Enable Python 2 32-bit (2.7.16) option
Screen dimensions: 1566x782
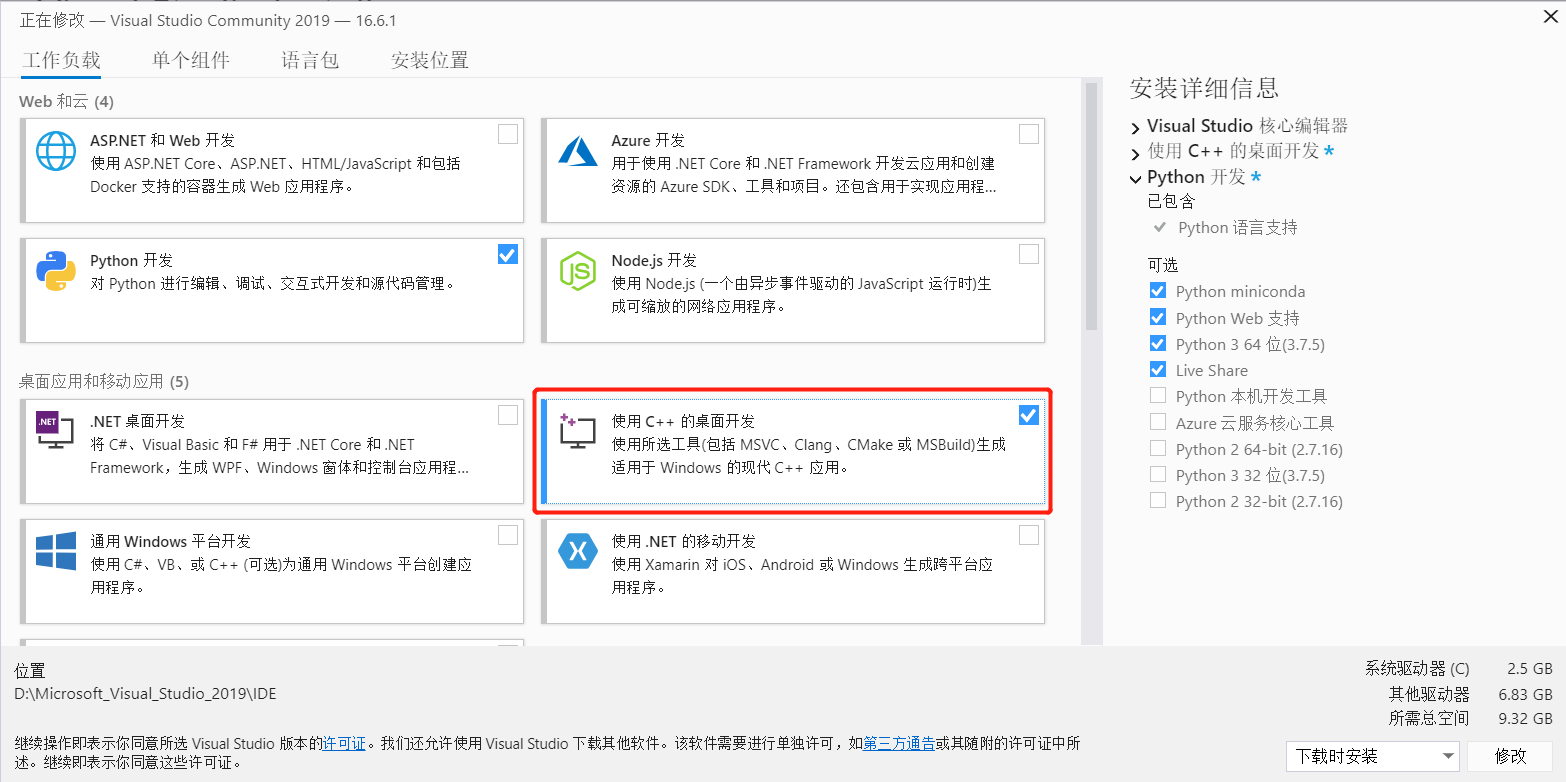1158,500
